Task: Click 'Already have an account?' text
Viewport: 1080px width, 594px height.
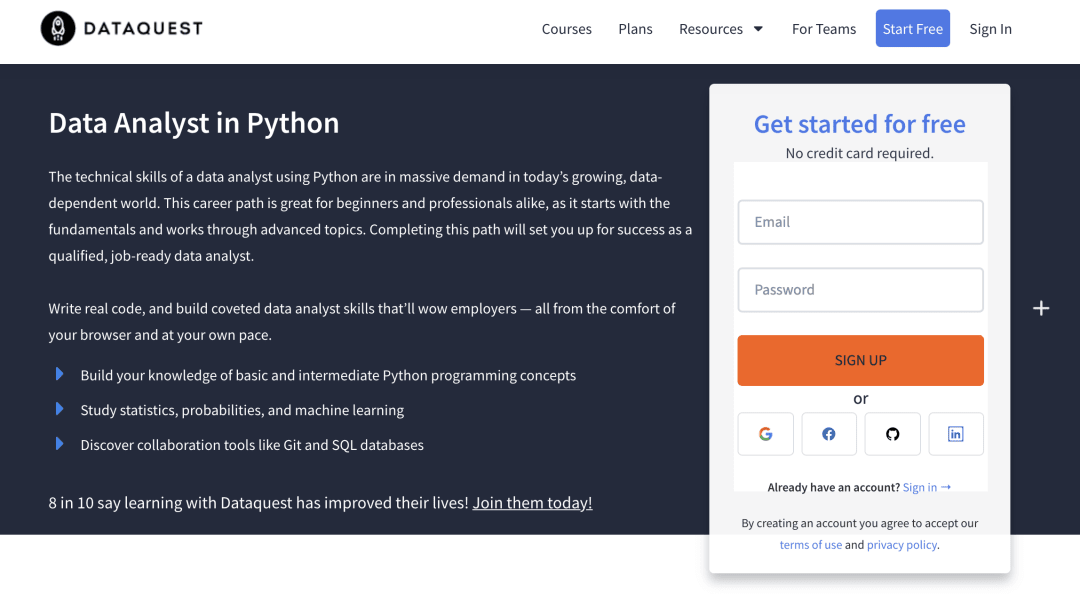Action: 833,487
